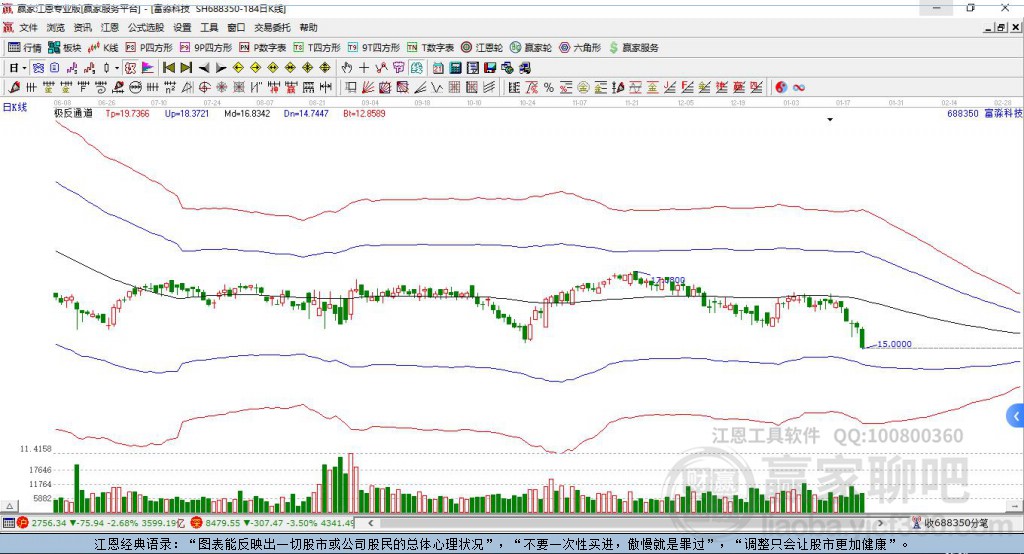The width and height of the screenshot is (1024, 554).
Task: Click the black left arrow icon
Action: [204, 68]
